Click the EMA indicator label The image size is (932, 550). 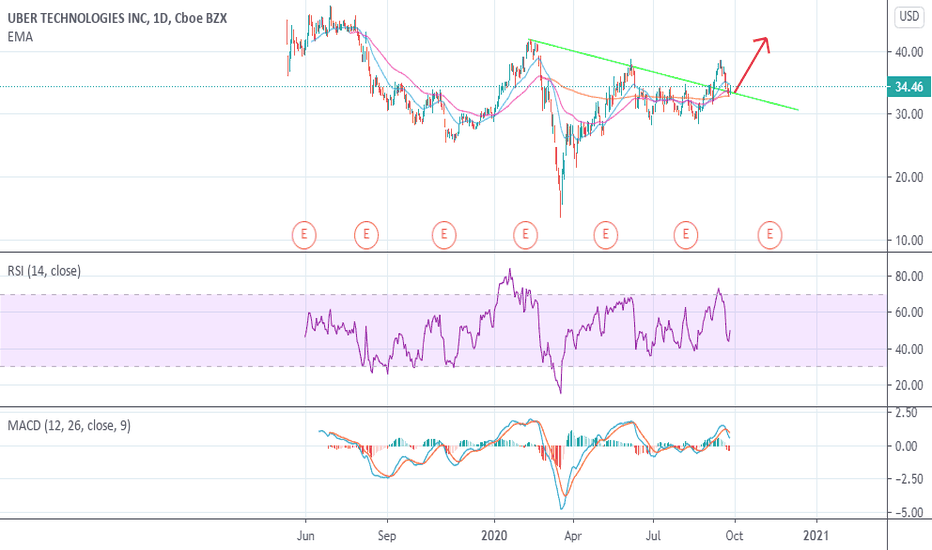point(20,37)
